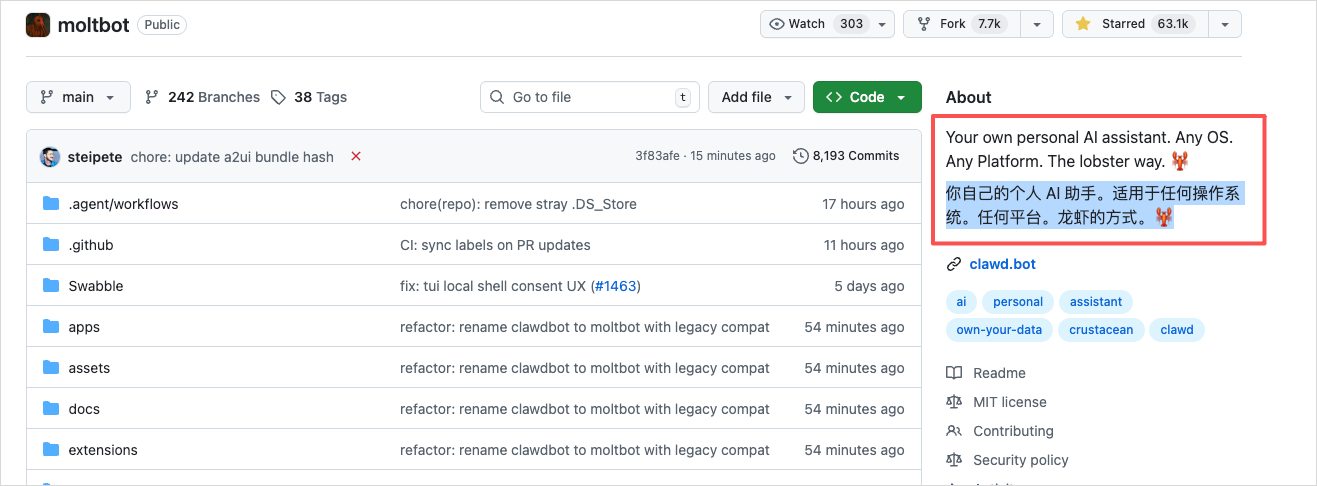The image size is (1317, 486).
Task: Expand the green Code dropdown button
Action: 866,97
